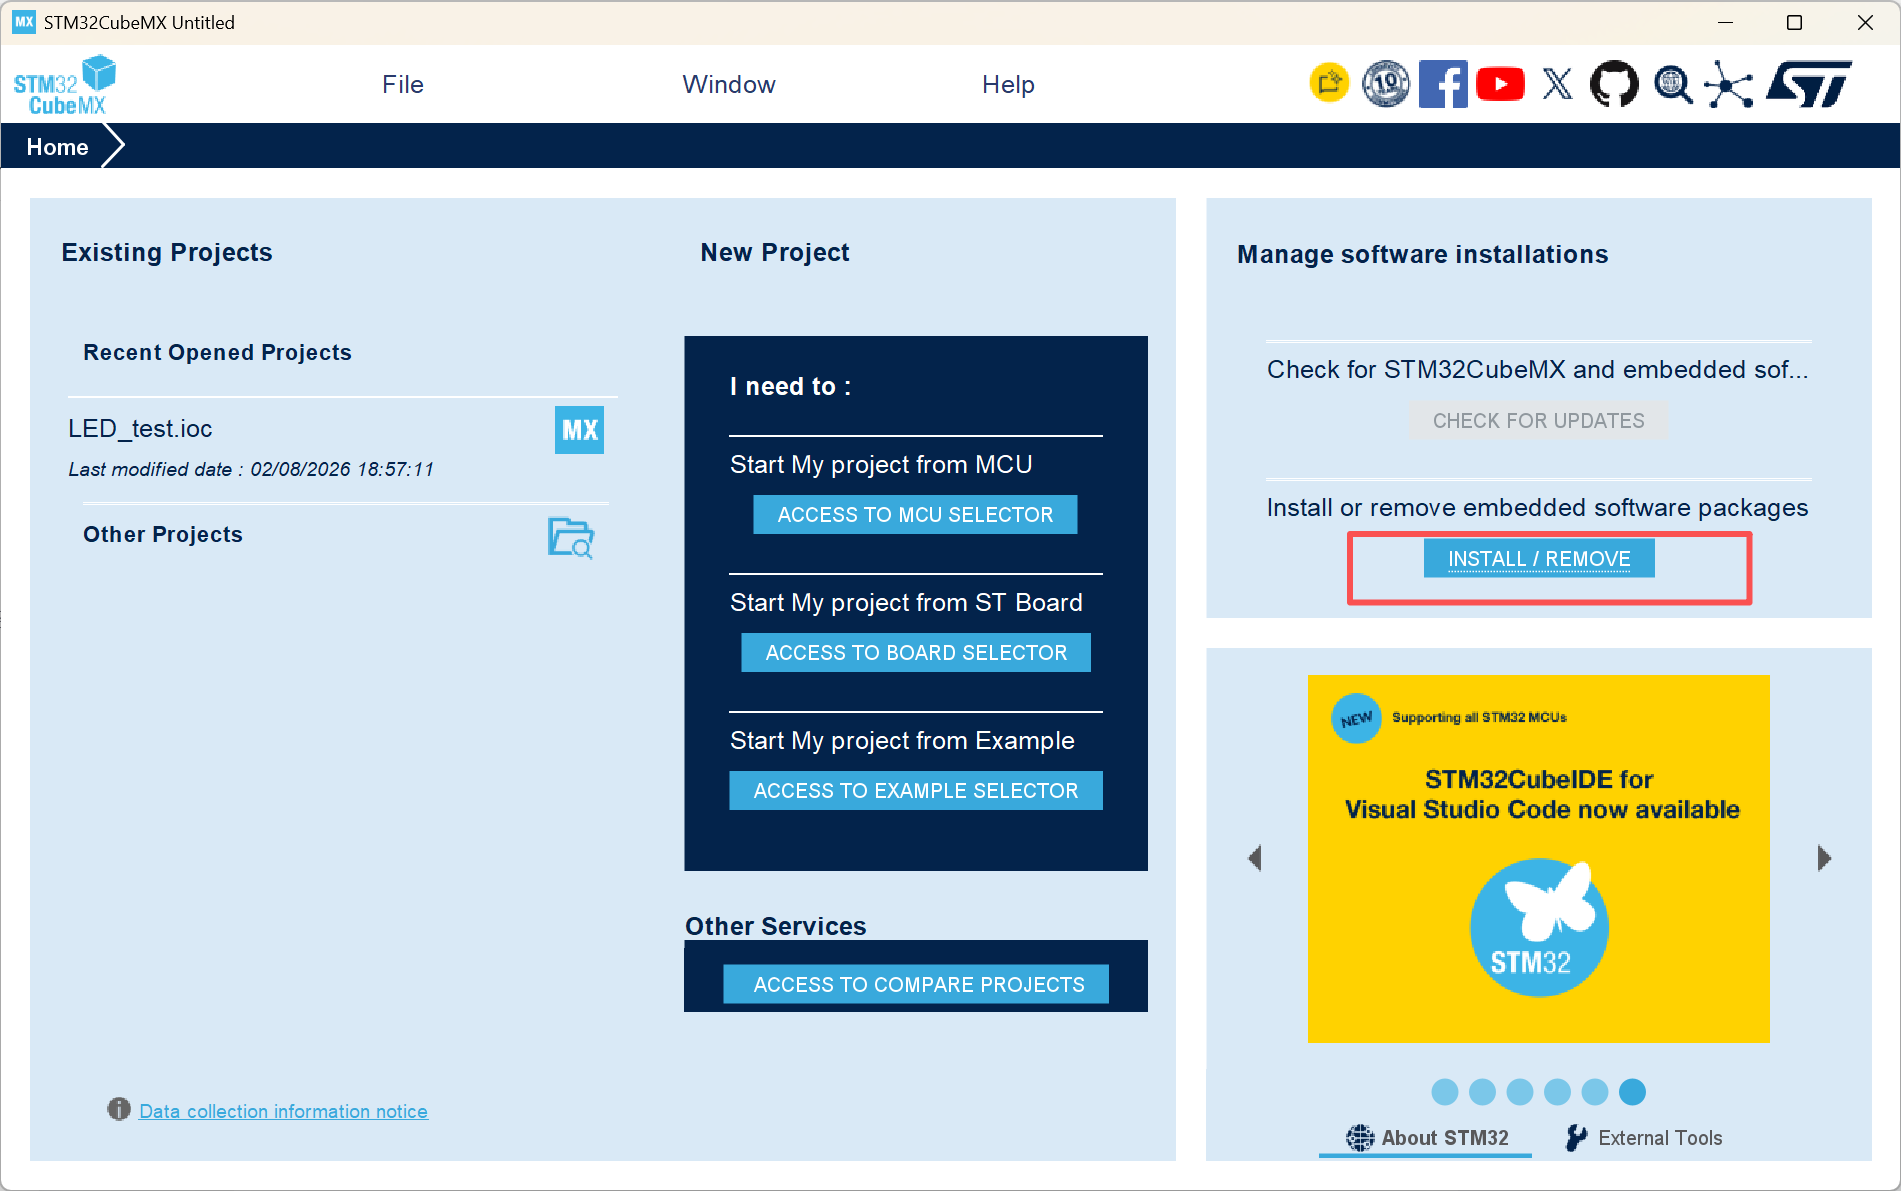Open Data collection information notice link
Image resolution: width=1901 pixels, height=1191 pixels.
pyautogui.click(x=284, y=1111)
